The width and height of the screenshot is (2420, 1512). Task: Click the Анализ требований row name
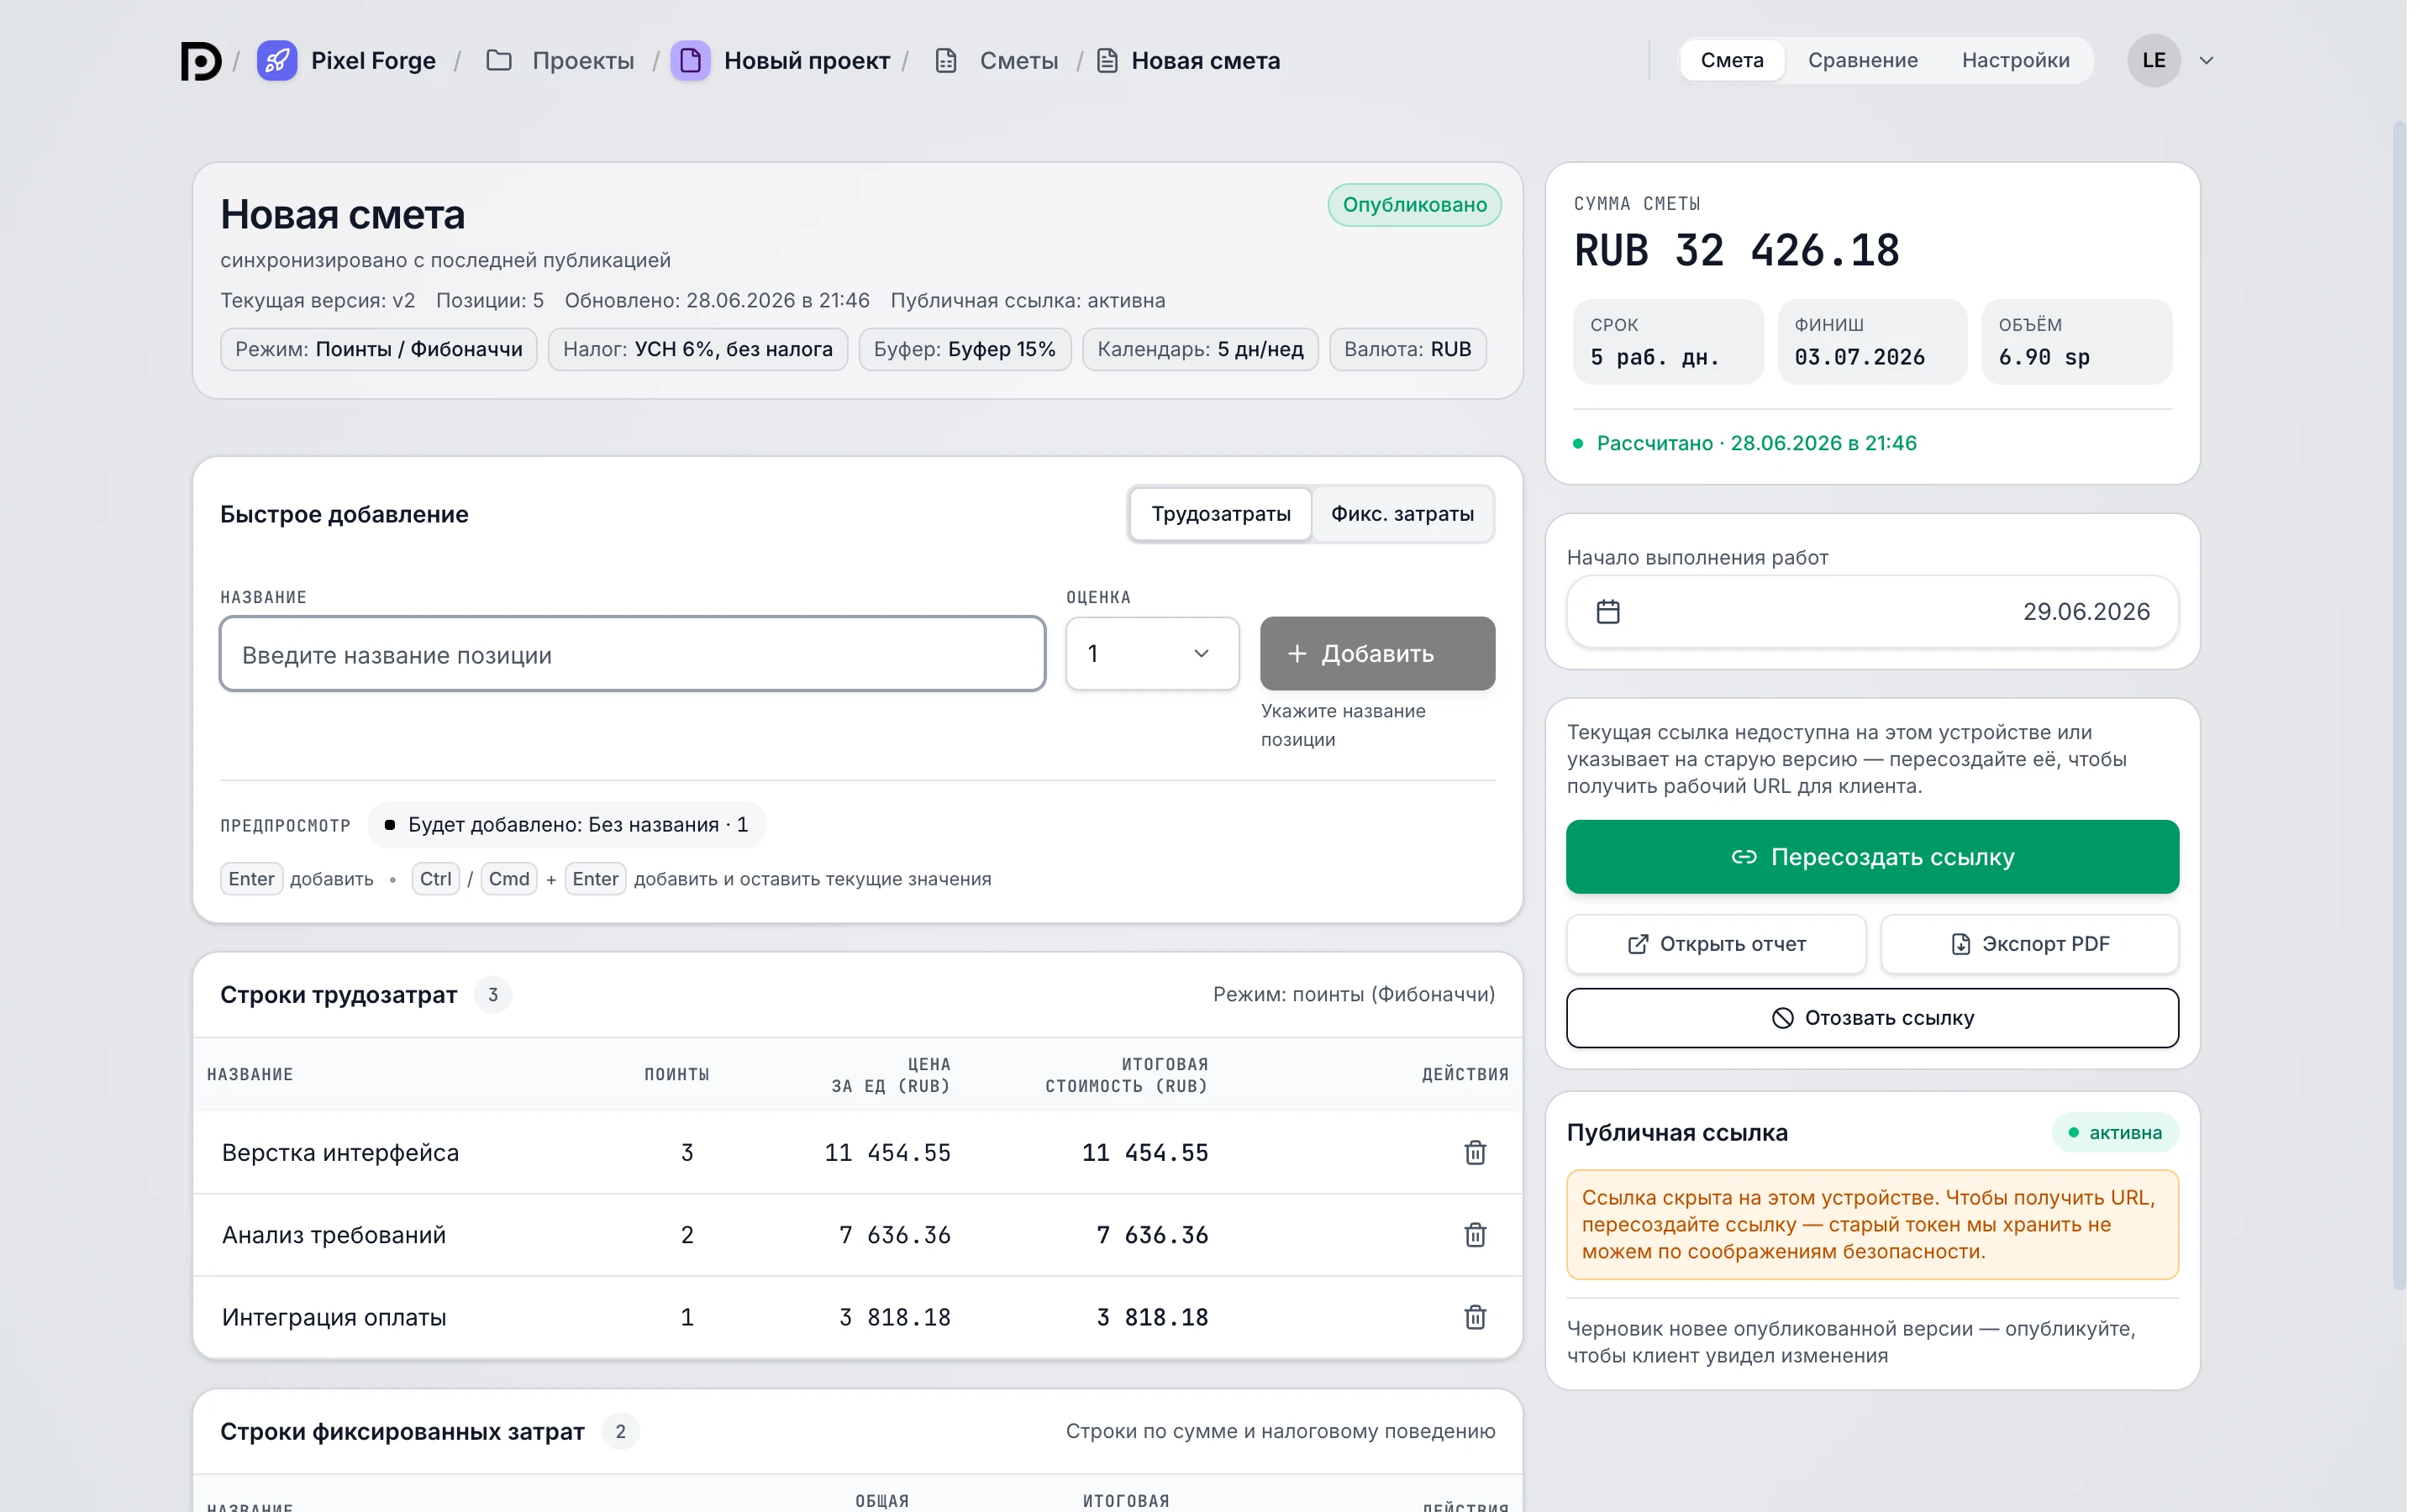334,1234
